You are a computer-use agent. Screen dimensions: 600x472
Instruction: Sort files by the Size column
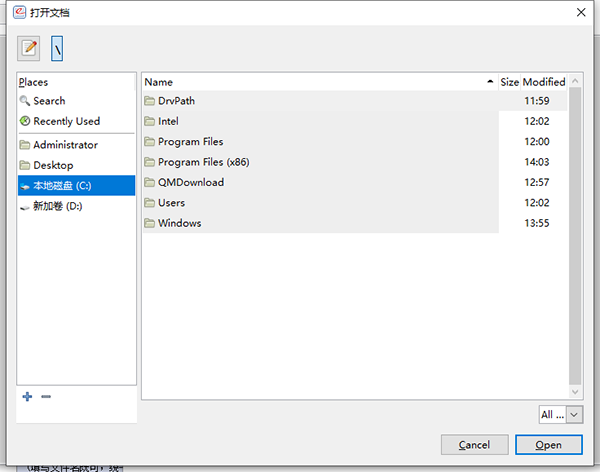[x=509, y=82]
